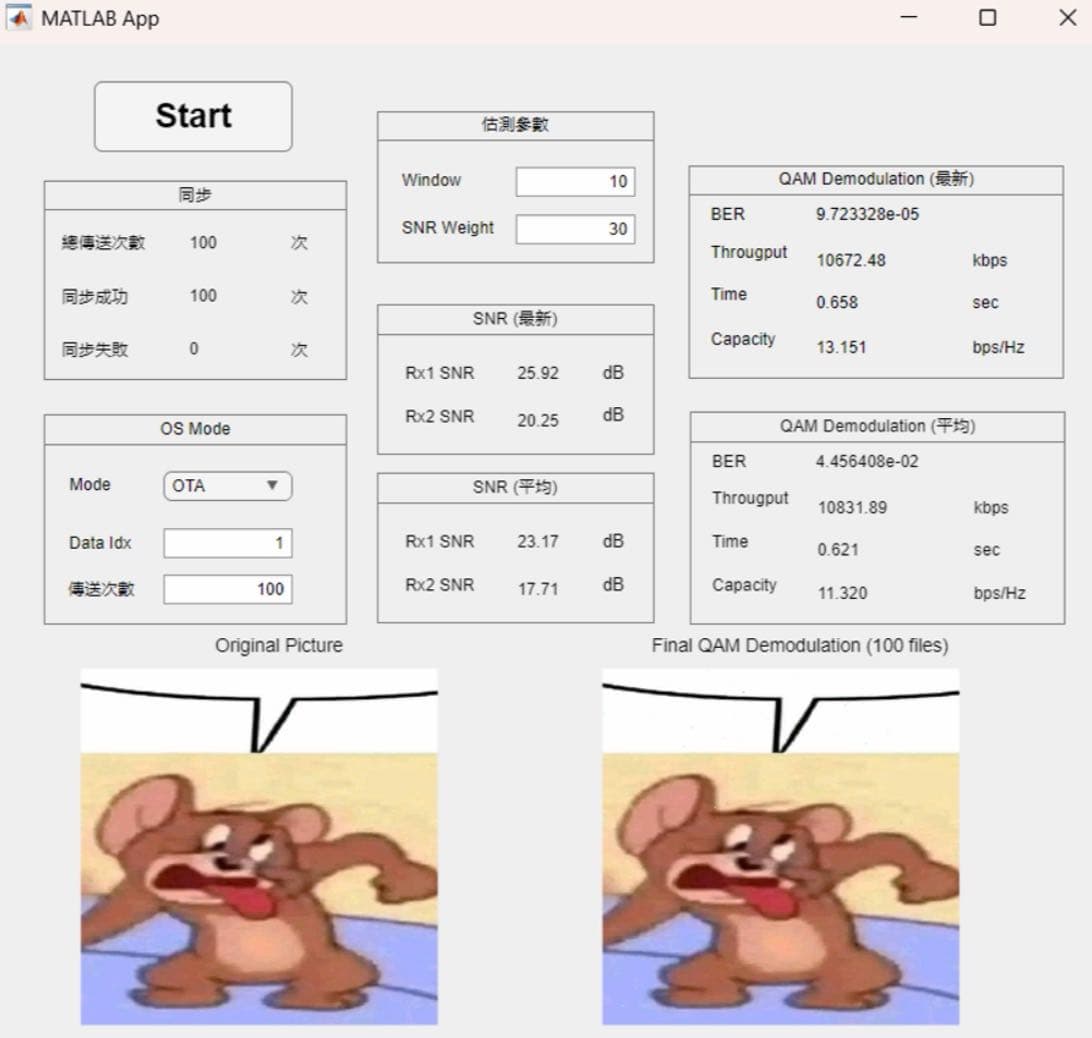Click the SNR Weight label

pyautogui.click(x=447, y=228)
